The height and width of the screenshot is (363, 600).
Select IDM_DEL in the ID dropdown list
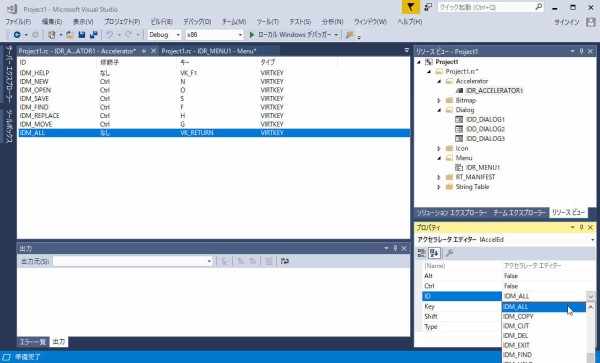coord(544,335)
